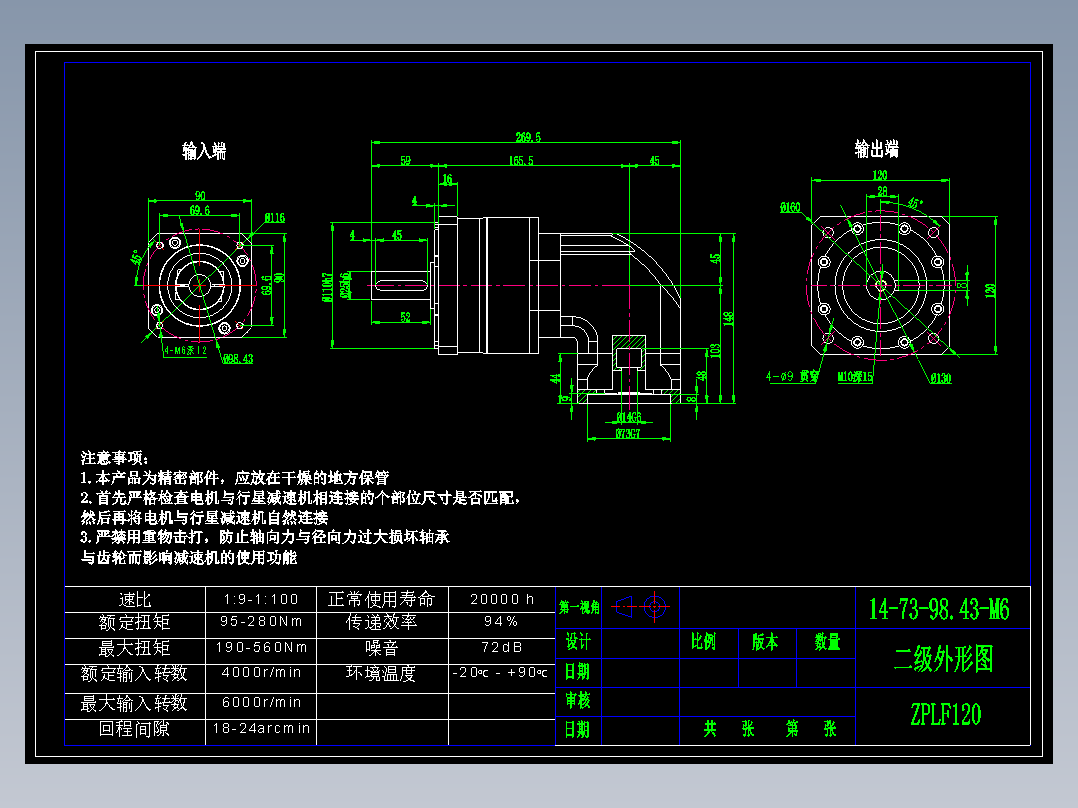Click the M10螺15 thread note
1078x808 pixels.
[855, 377]
